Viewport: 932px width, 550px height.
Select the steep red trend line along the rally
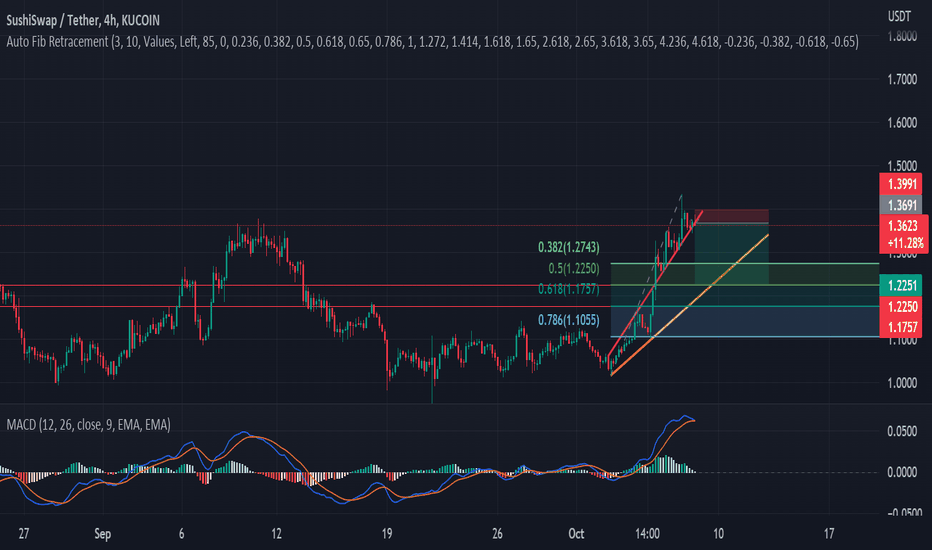[x=656, y=284]
